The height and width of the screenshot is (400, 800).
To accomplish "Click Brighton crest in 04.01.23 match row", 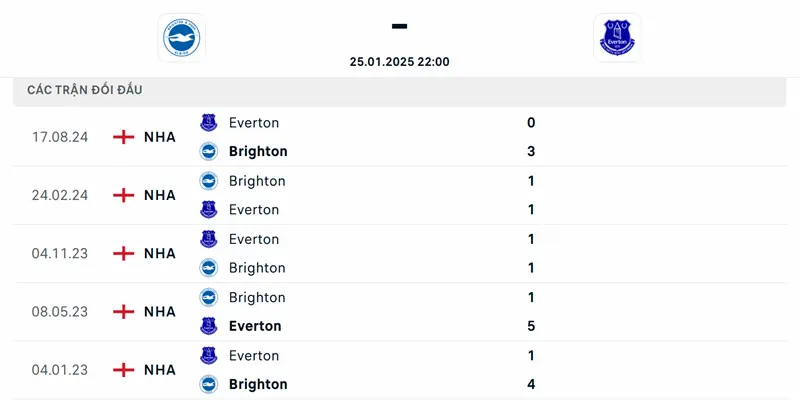I will pos(208,384).
